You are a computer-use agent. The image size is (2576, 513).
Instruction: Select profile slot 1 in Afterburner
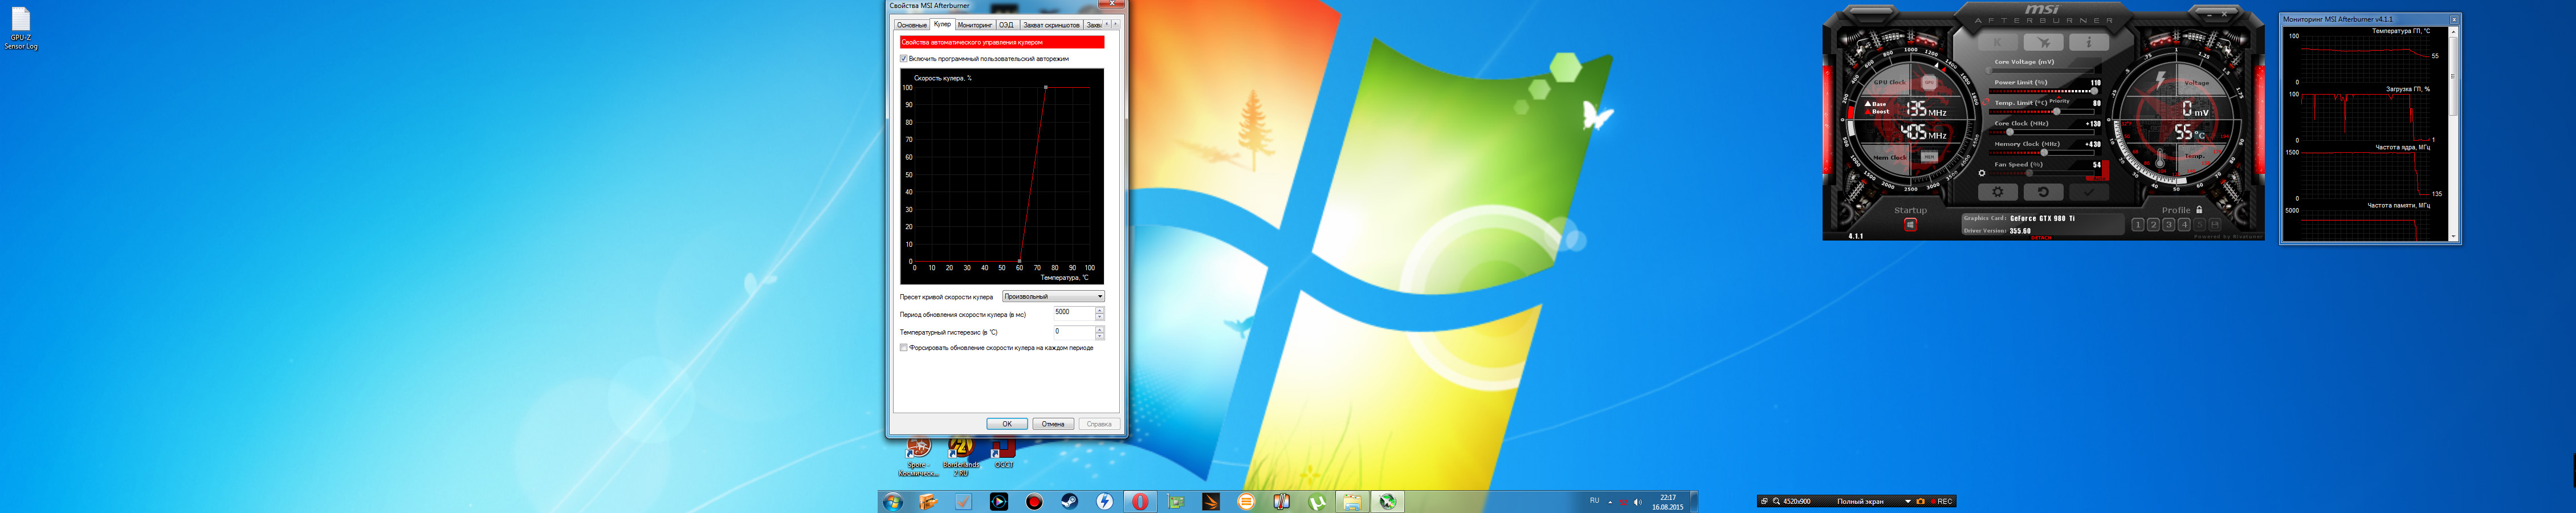(2138, 225)
